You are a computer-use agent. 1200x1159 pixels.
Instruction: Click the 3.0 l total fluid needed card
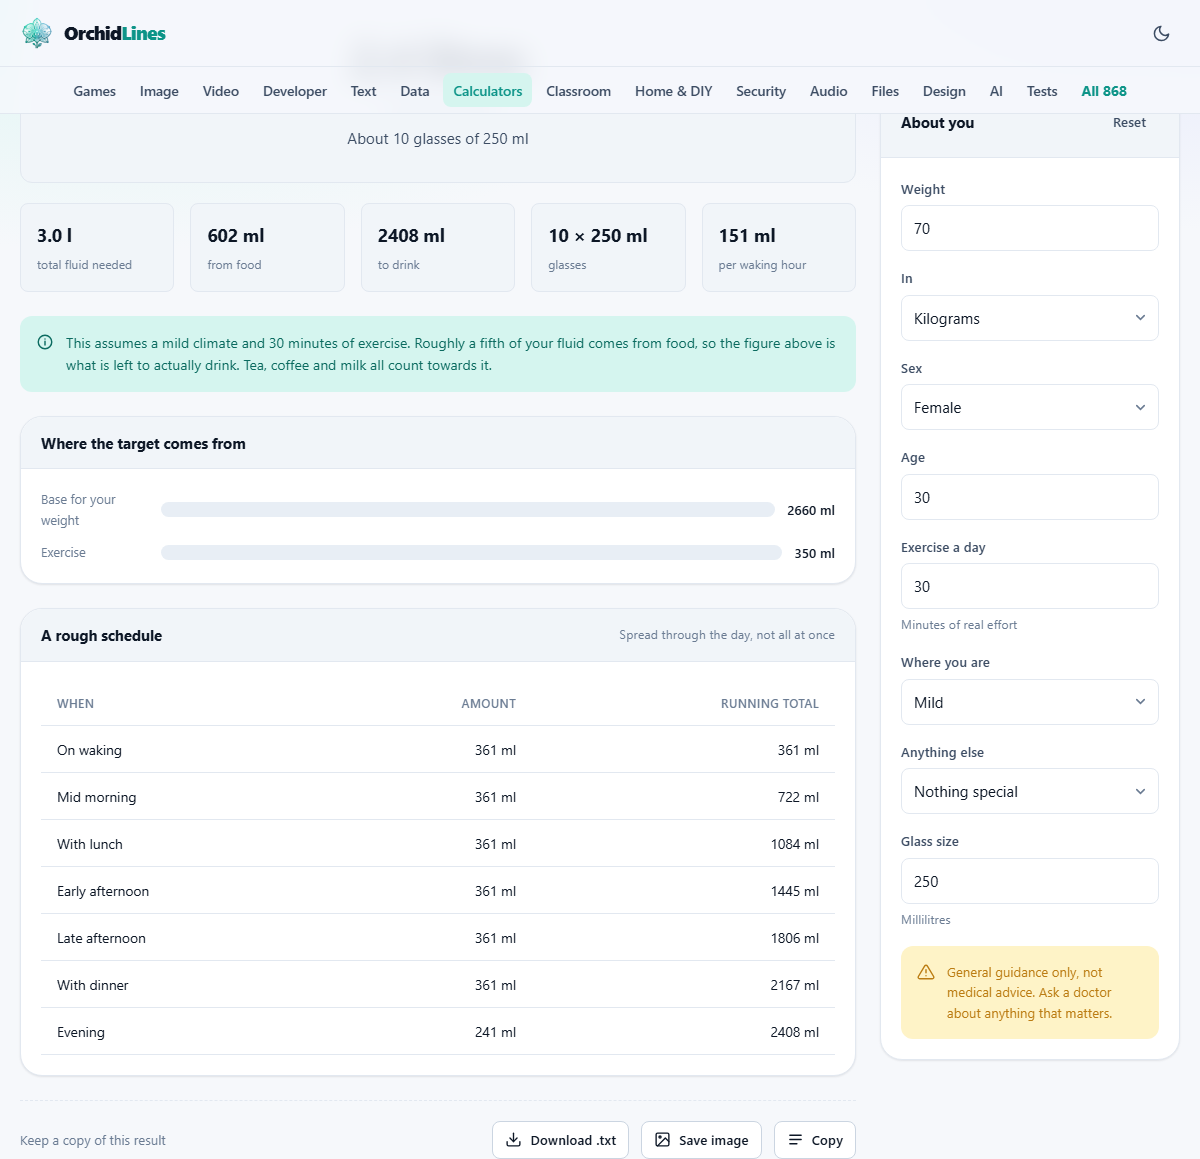pos(97,248)
